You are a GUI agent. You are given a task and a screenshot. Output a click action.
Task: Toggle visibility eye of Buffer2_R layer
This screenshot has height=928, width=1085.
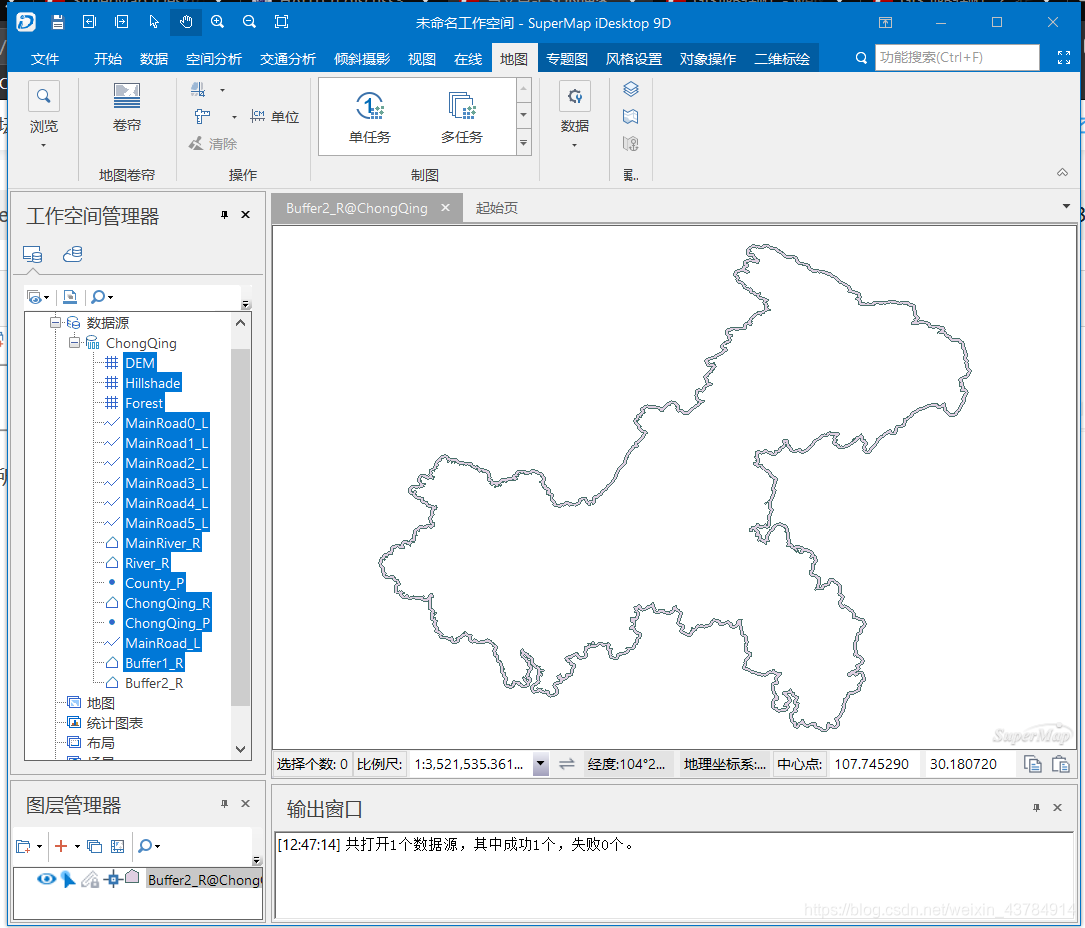(x=46, y=879)
